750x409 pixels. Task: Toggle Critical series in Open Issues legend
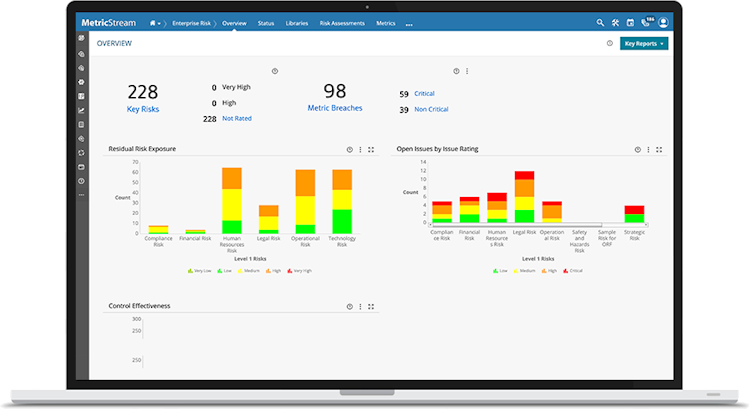tap(573, 271)
